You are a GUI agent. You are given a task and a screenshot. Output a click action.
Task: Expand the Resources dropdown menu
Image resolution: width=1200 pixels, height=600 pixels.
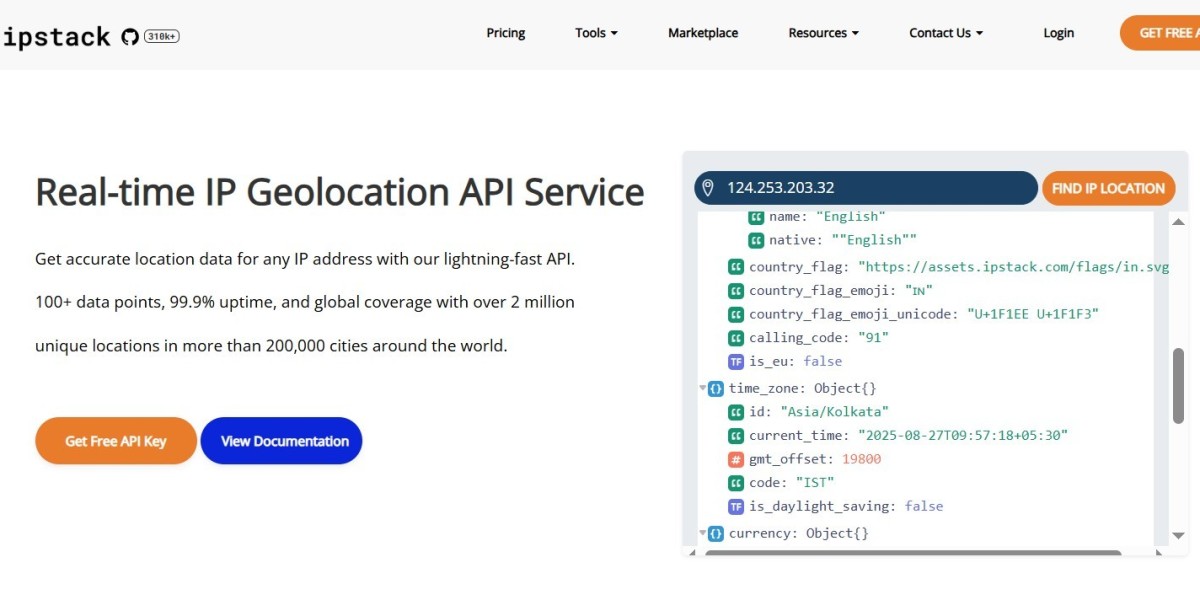[x=823, y=33]
